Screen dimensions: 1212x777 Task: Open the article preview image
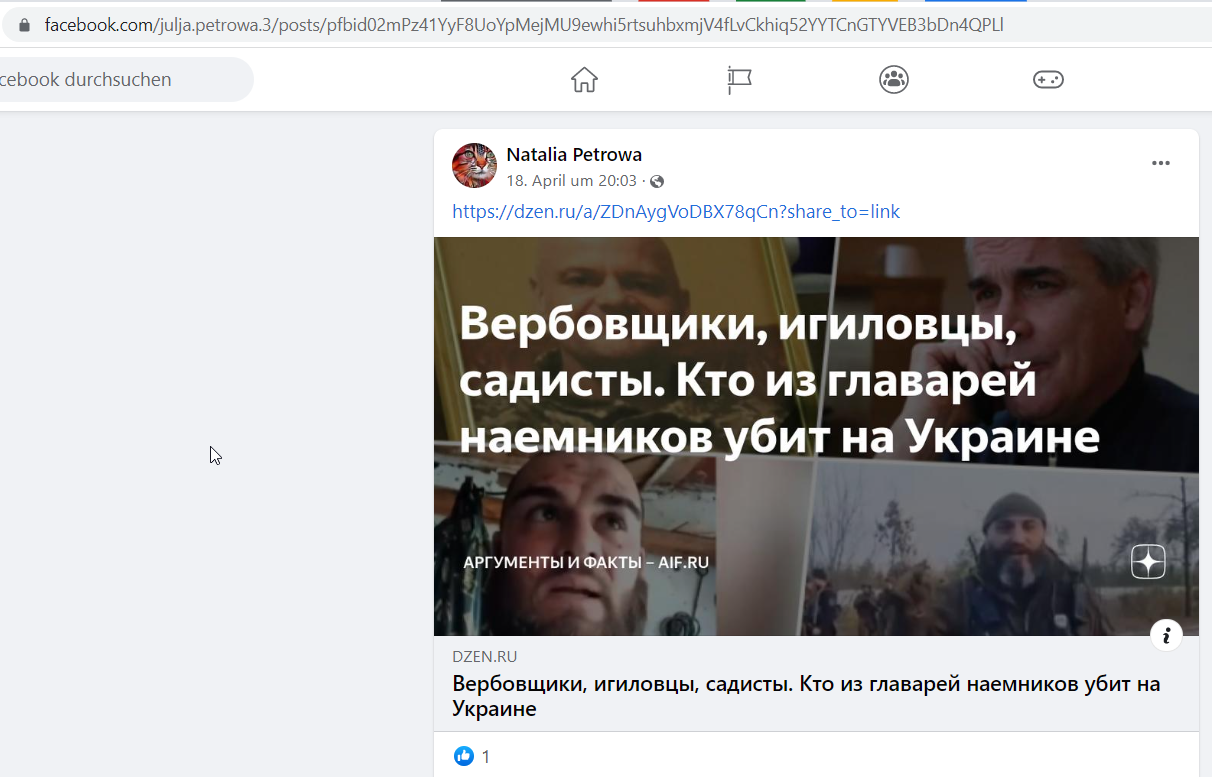pyautogui.click(x=816, y=436)
